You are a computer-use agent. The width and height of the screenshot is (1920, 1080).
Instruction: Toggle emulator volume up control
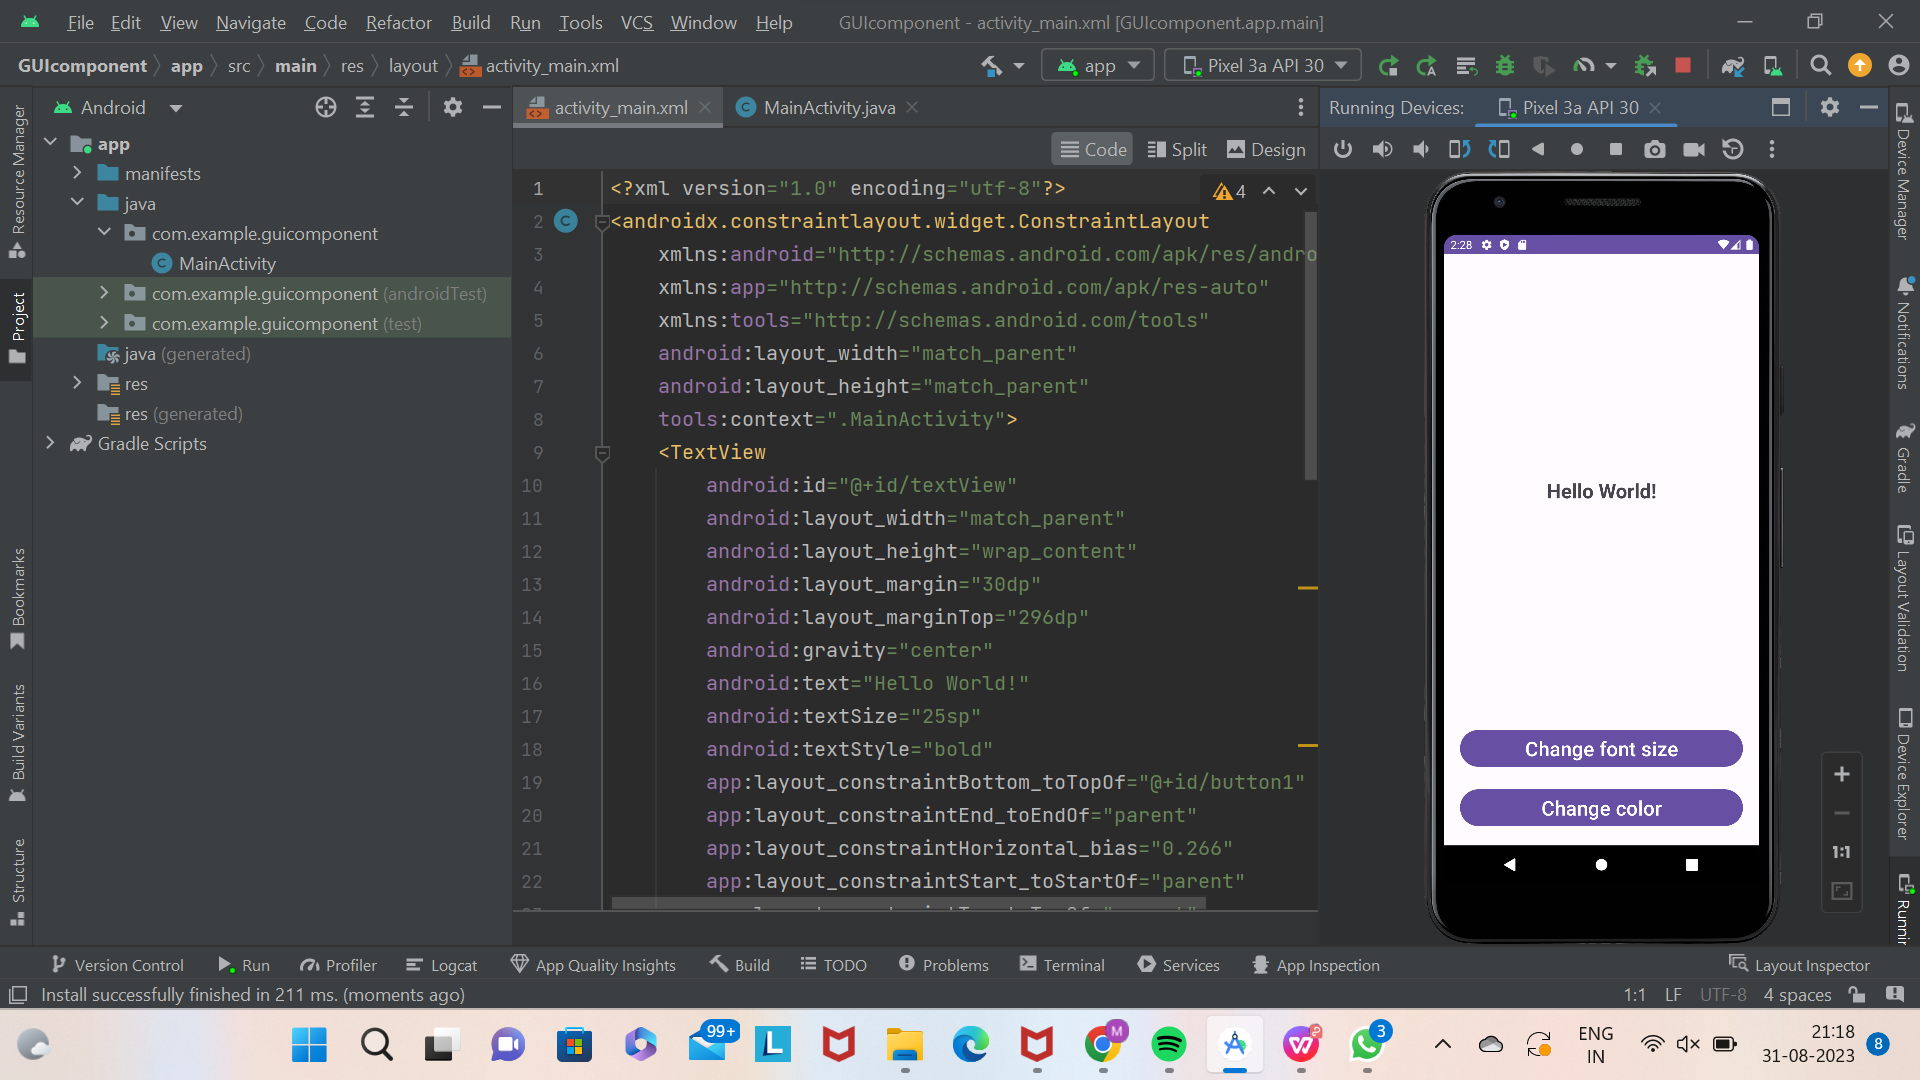[1382, 149]
